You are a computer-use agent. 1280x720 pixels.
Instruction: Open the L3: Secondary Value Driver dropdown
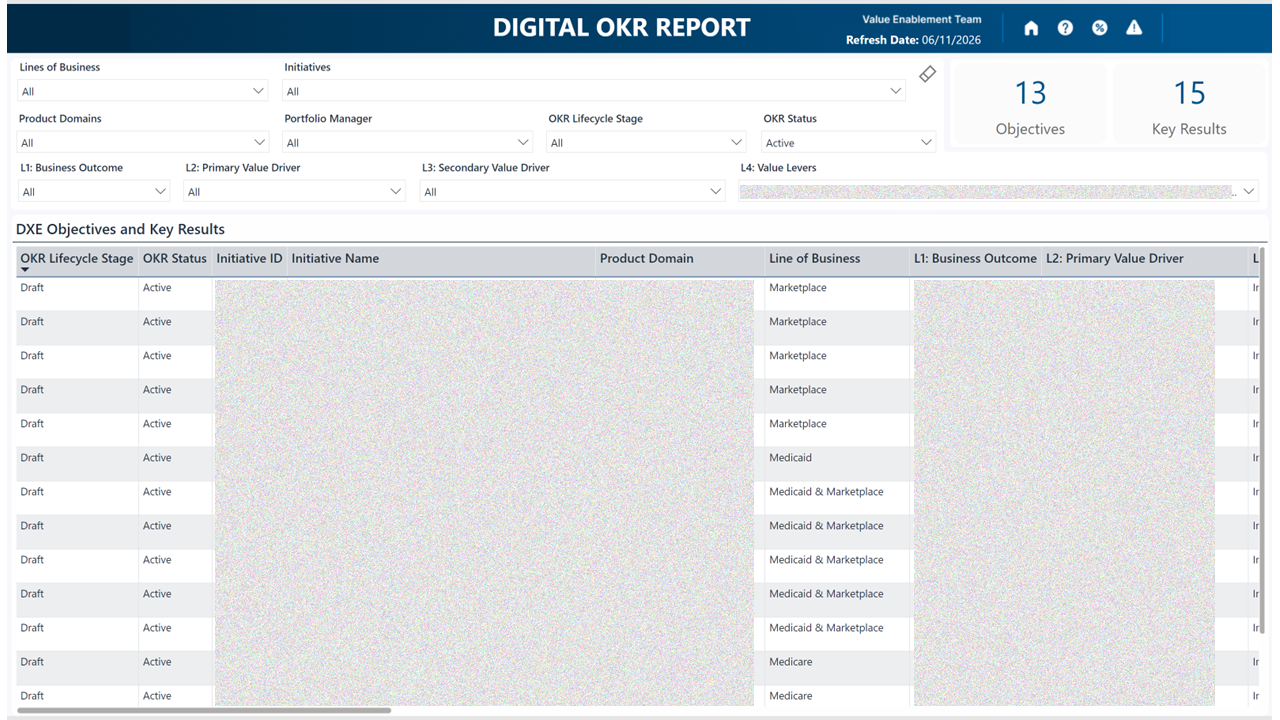point(572,191)
